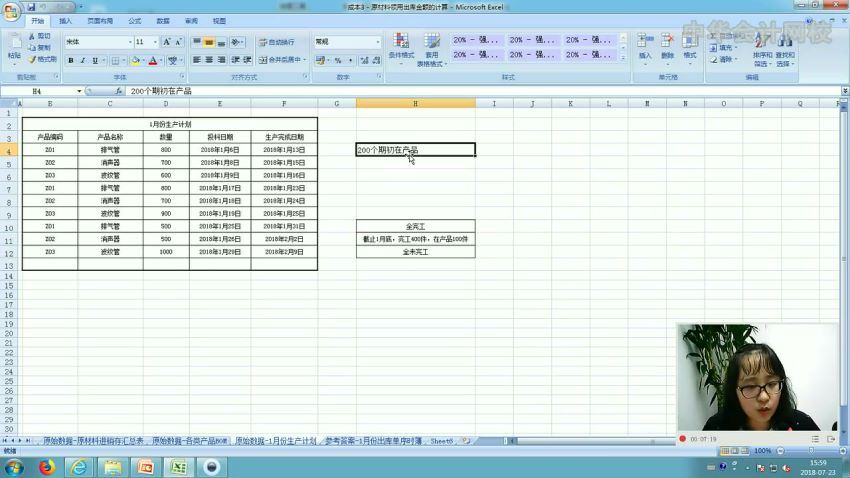Open Sort and Filter (排序和筛选)
The width and height of the screenshot is (850, 478).
[761, 50]
